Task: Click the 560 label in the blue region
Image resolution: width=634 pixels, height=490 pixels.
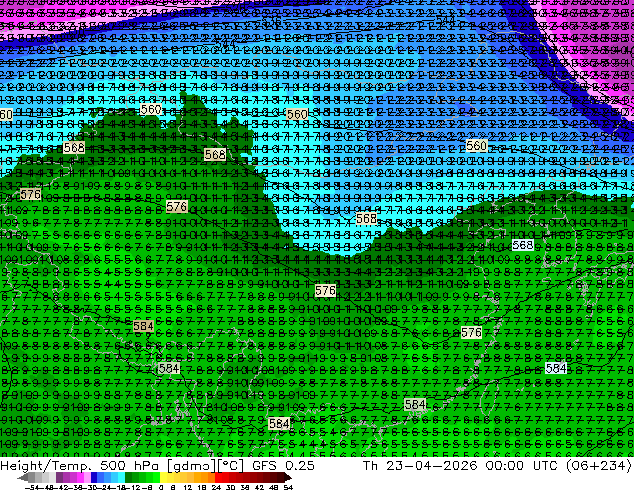Action: [x=476, y=146]
